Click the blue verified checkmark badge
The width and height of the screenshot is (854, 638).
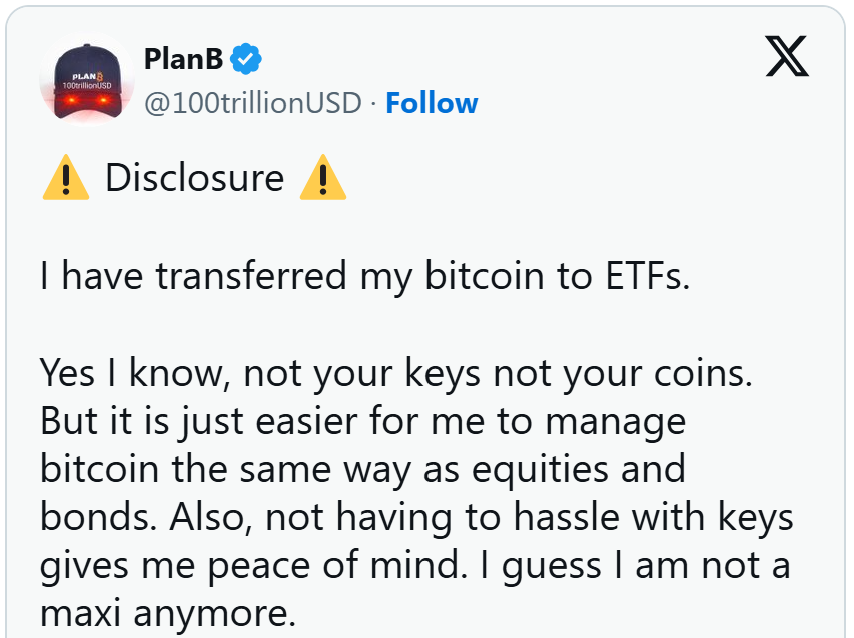[246, 59]
